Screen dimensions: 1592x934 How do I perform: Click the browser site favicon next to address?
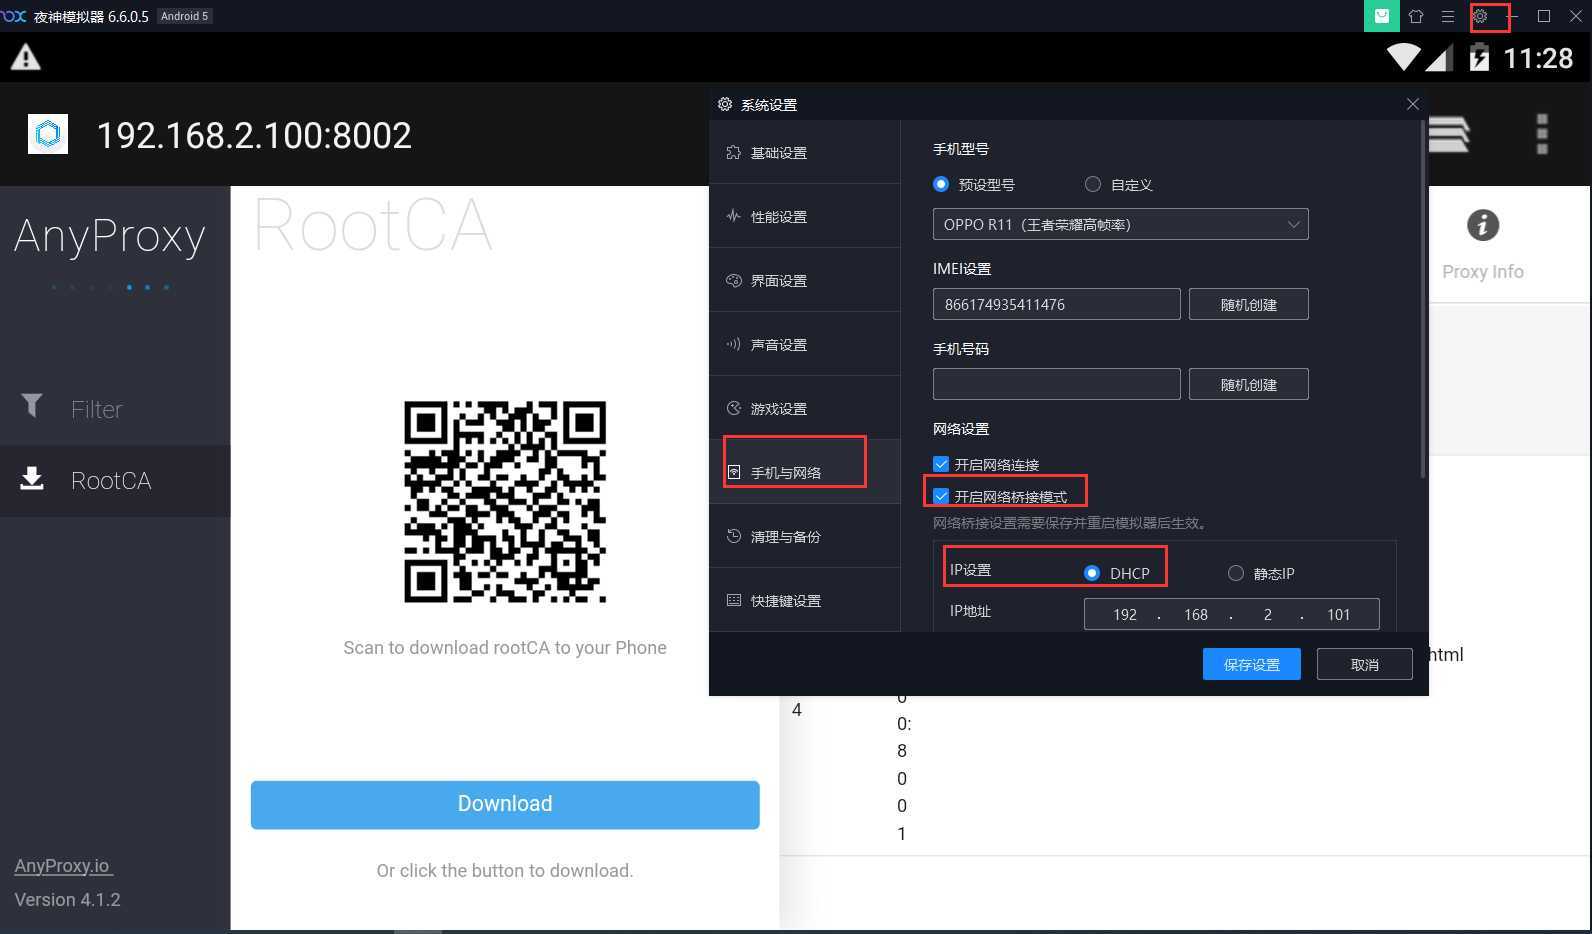48,134
